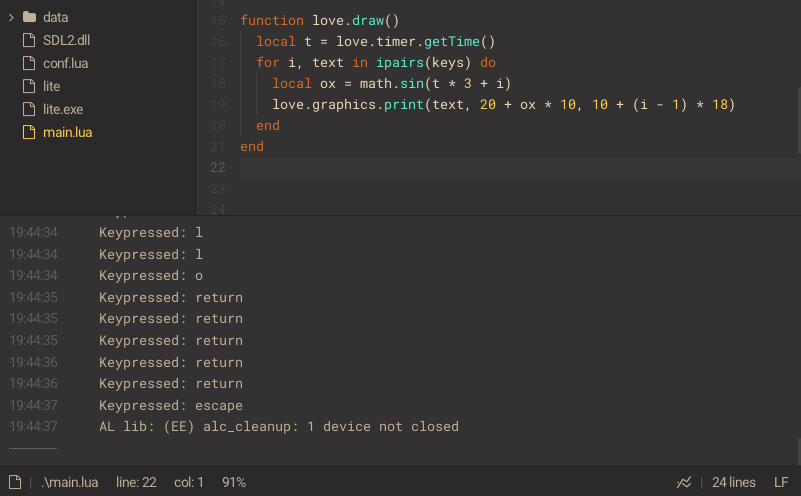
Task: Click the '24 lines' status entry
Action: 734,482
